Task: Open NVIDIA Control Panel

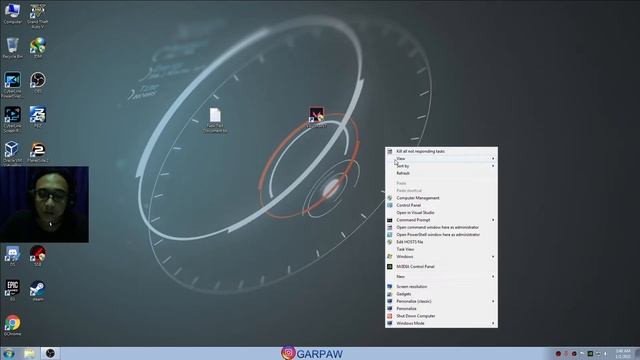Action: tap(441, 267)
